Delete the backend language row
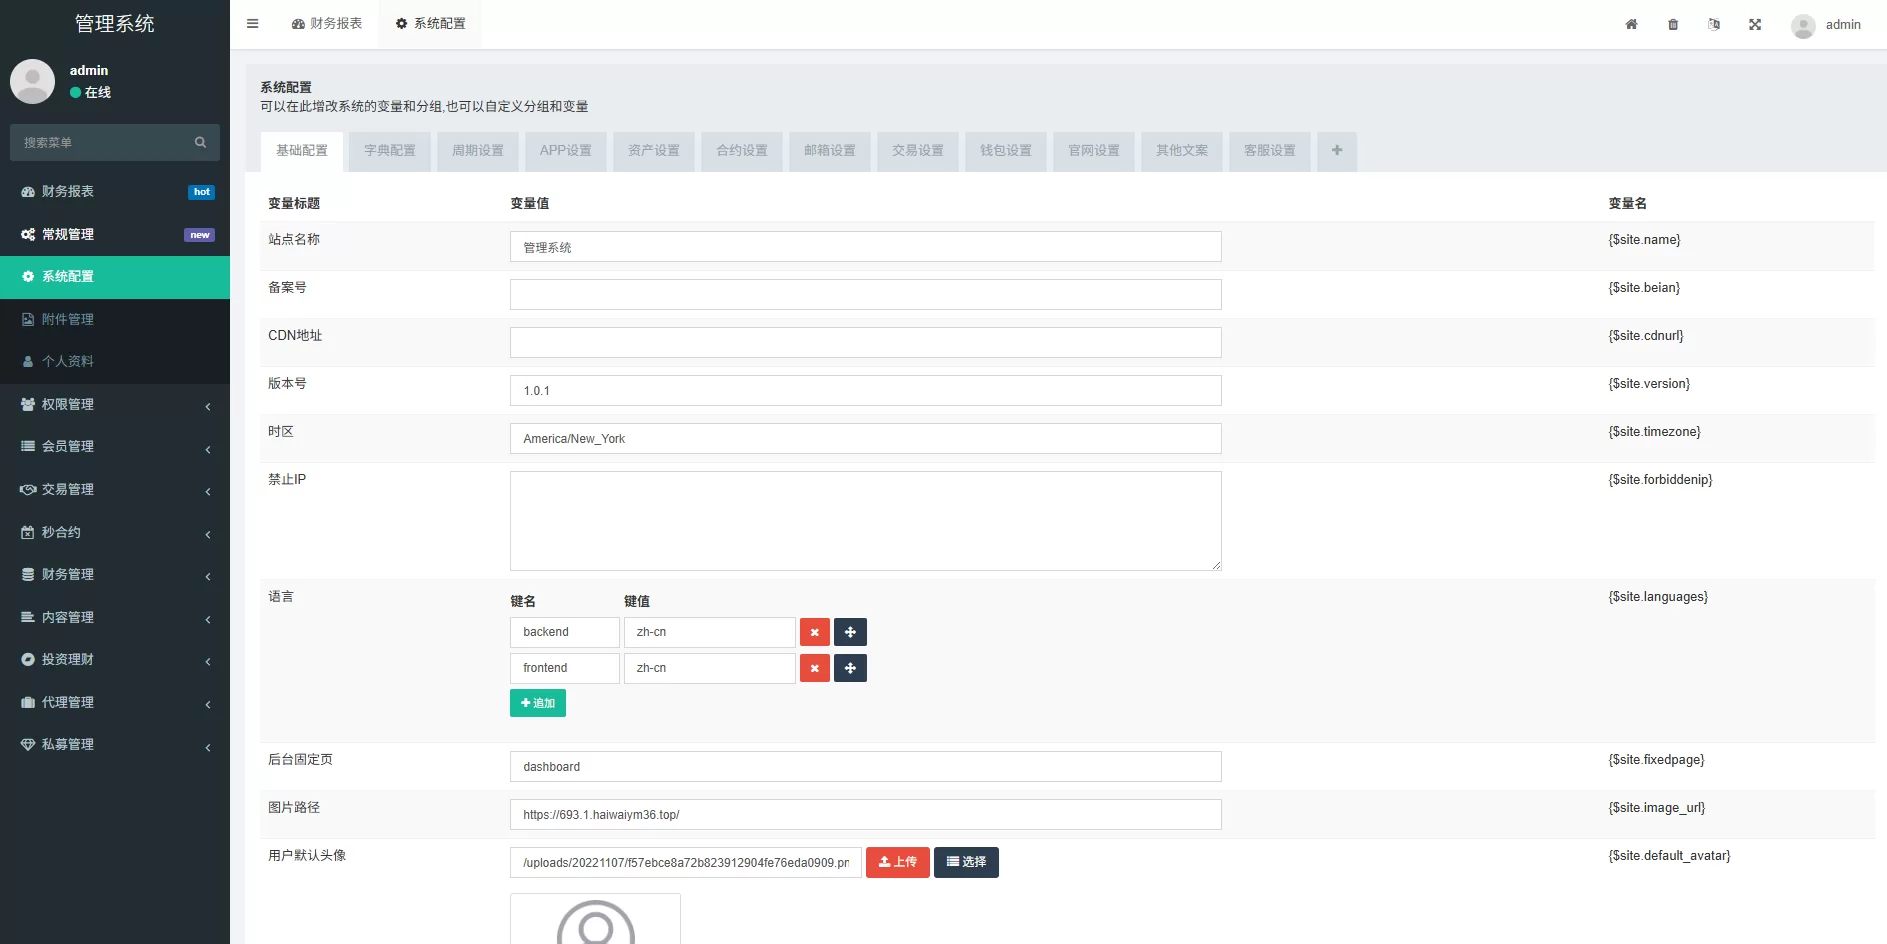 (814, 632)
